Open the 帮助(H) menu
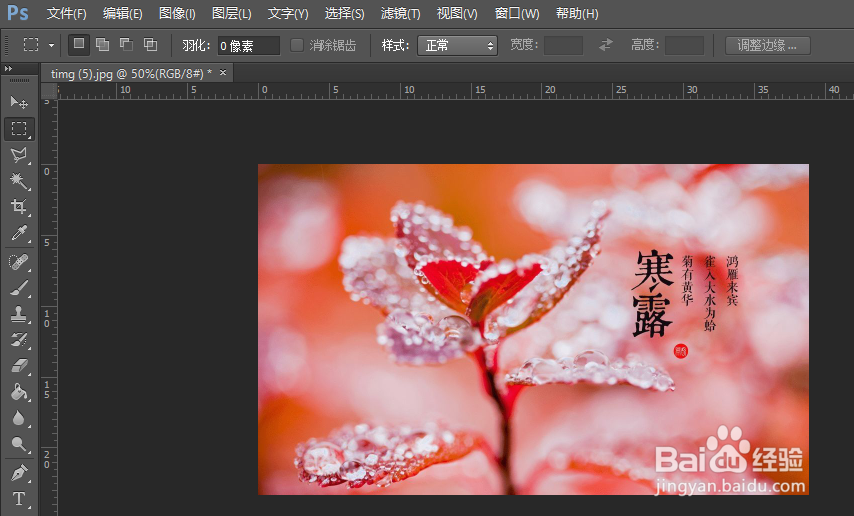Image resolution: width=854 pixels, height=516 pixels. pyautogui.click(x=577, y=13)
